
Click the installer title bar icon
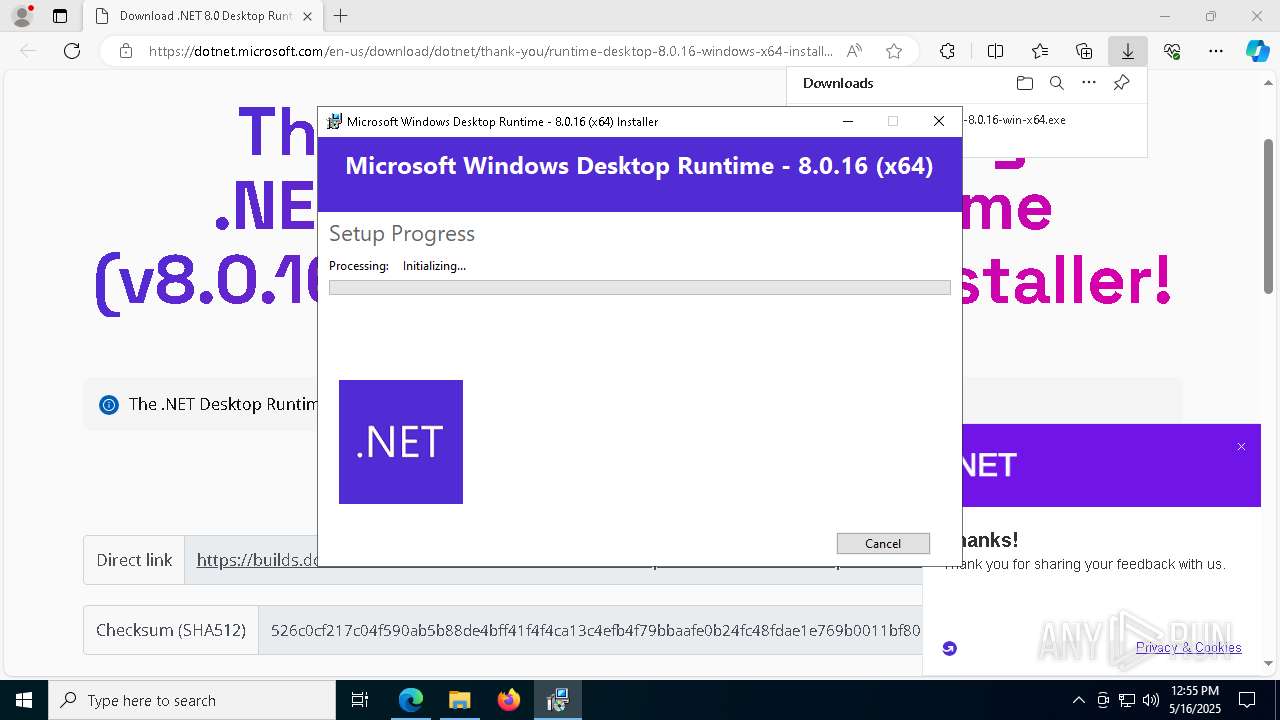click(x=335, y=121)
